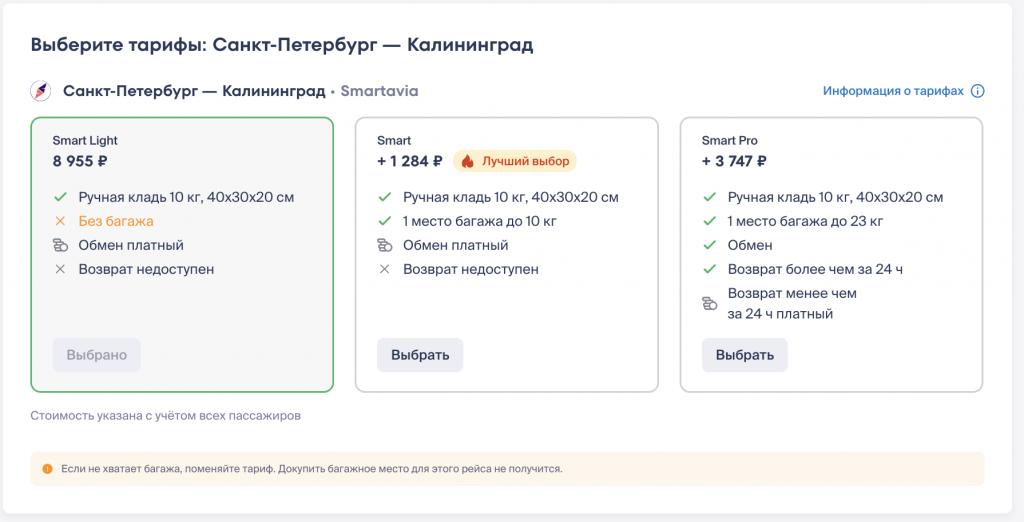Screen dimensions: 1024x522
Task: Click "1 место багажа до 23 кг" text
Action: point(805,221)
